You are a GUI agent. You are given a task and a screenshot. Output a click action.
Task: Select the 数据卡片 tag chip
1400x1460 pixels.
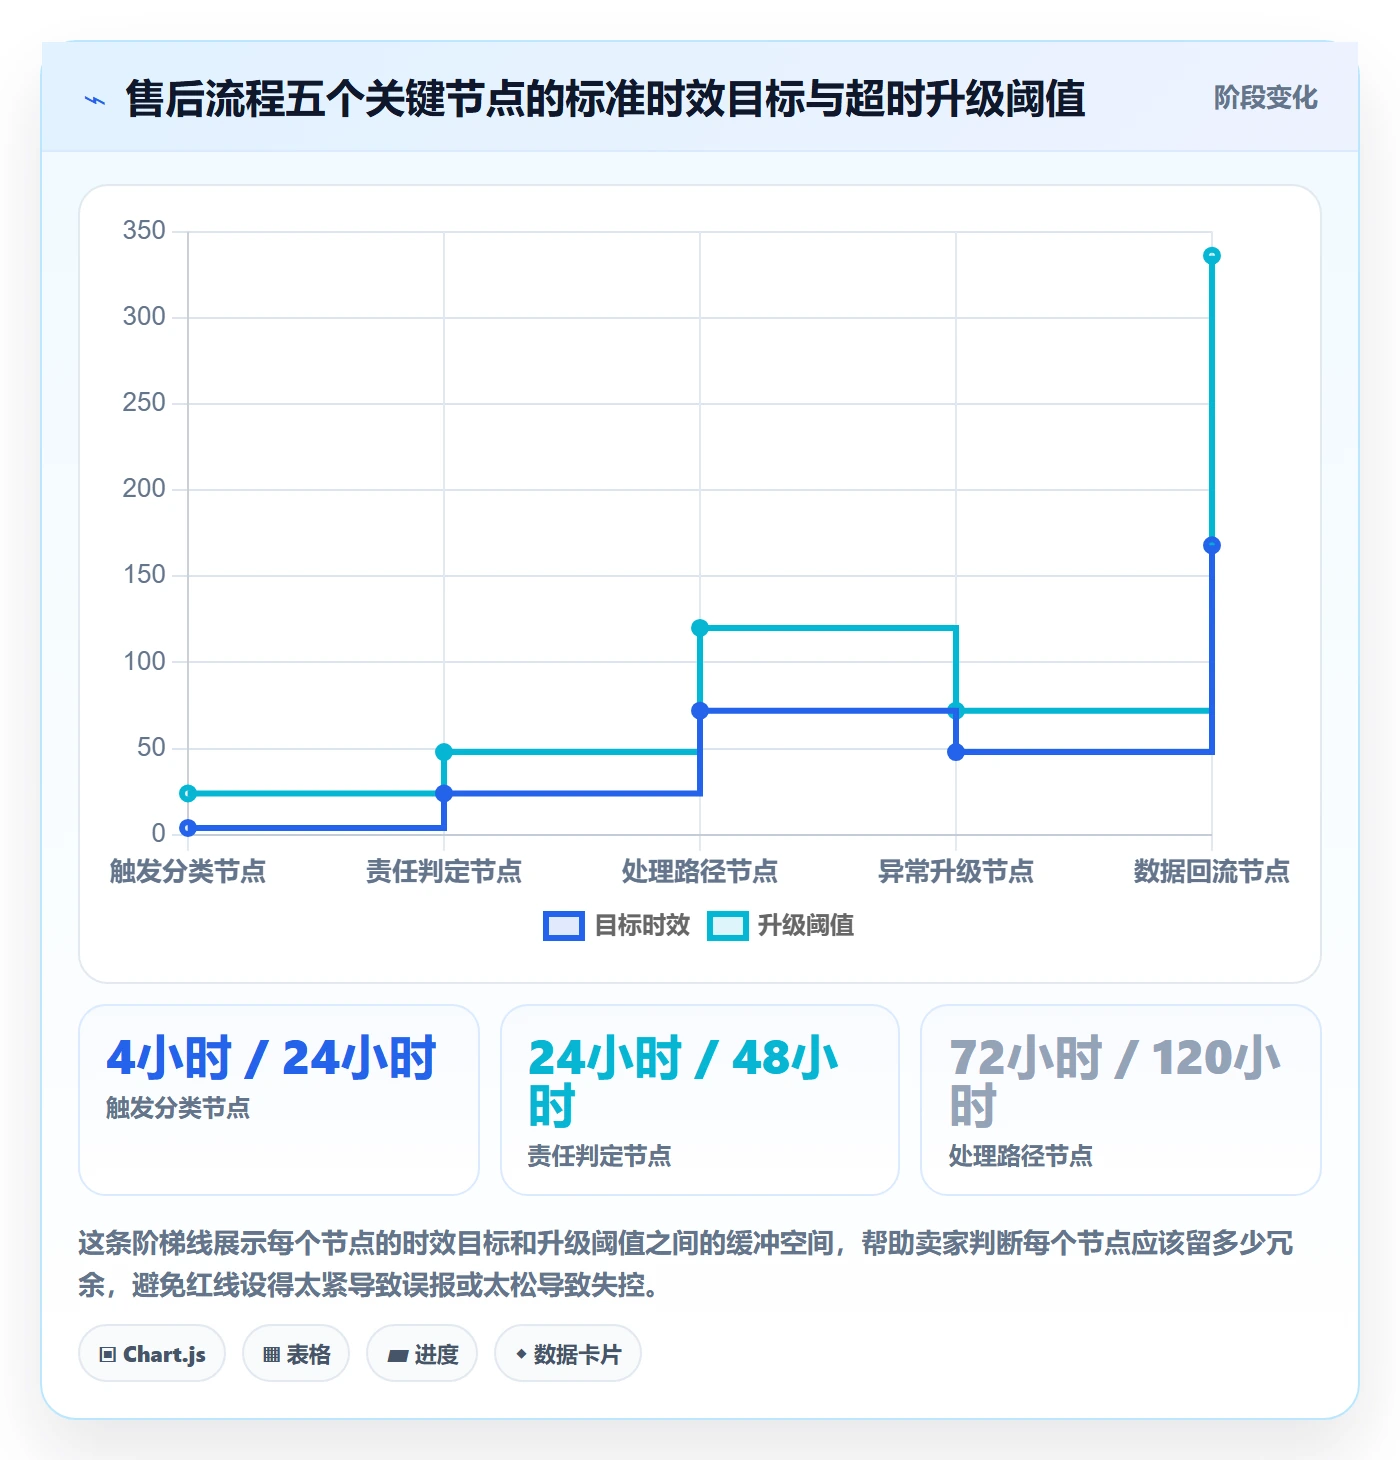[x=568, y=1354]
